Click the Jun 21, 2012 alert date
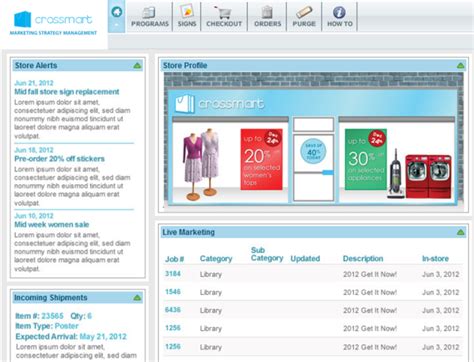This screenshot has height=362, width=474. 34,83
